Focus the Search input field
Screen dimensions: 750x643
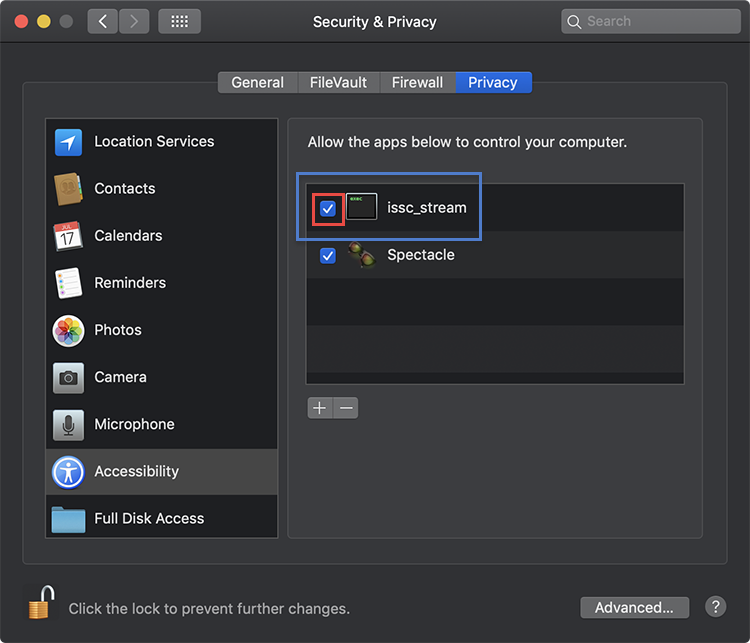[651, 21]
